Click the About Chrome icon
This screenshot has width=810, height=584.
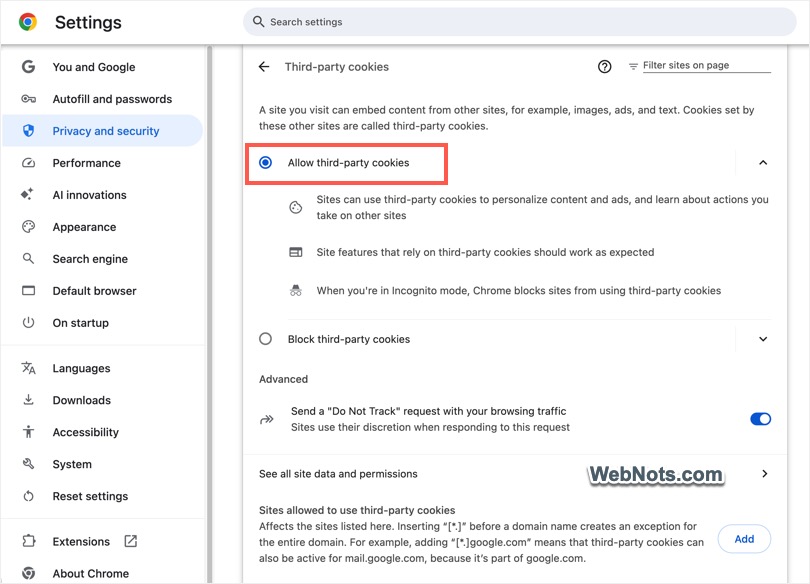(x=28, y=573)
